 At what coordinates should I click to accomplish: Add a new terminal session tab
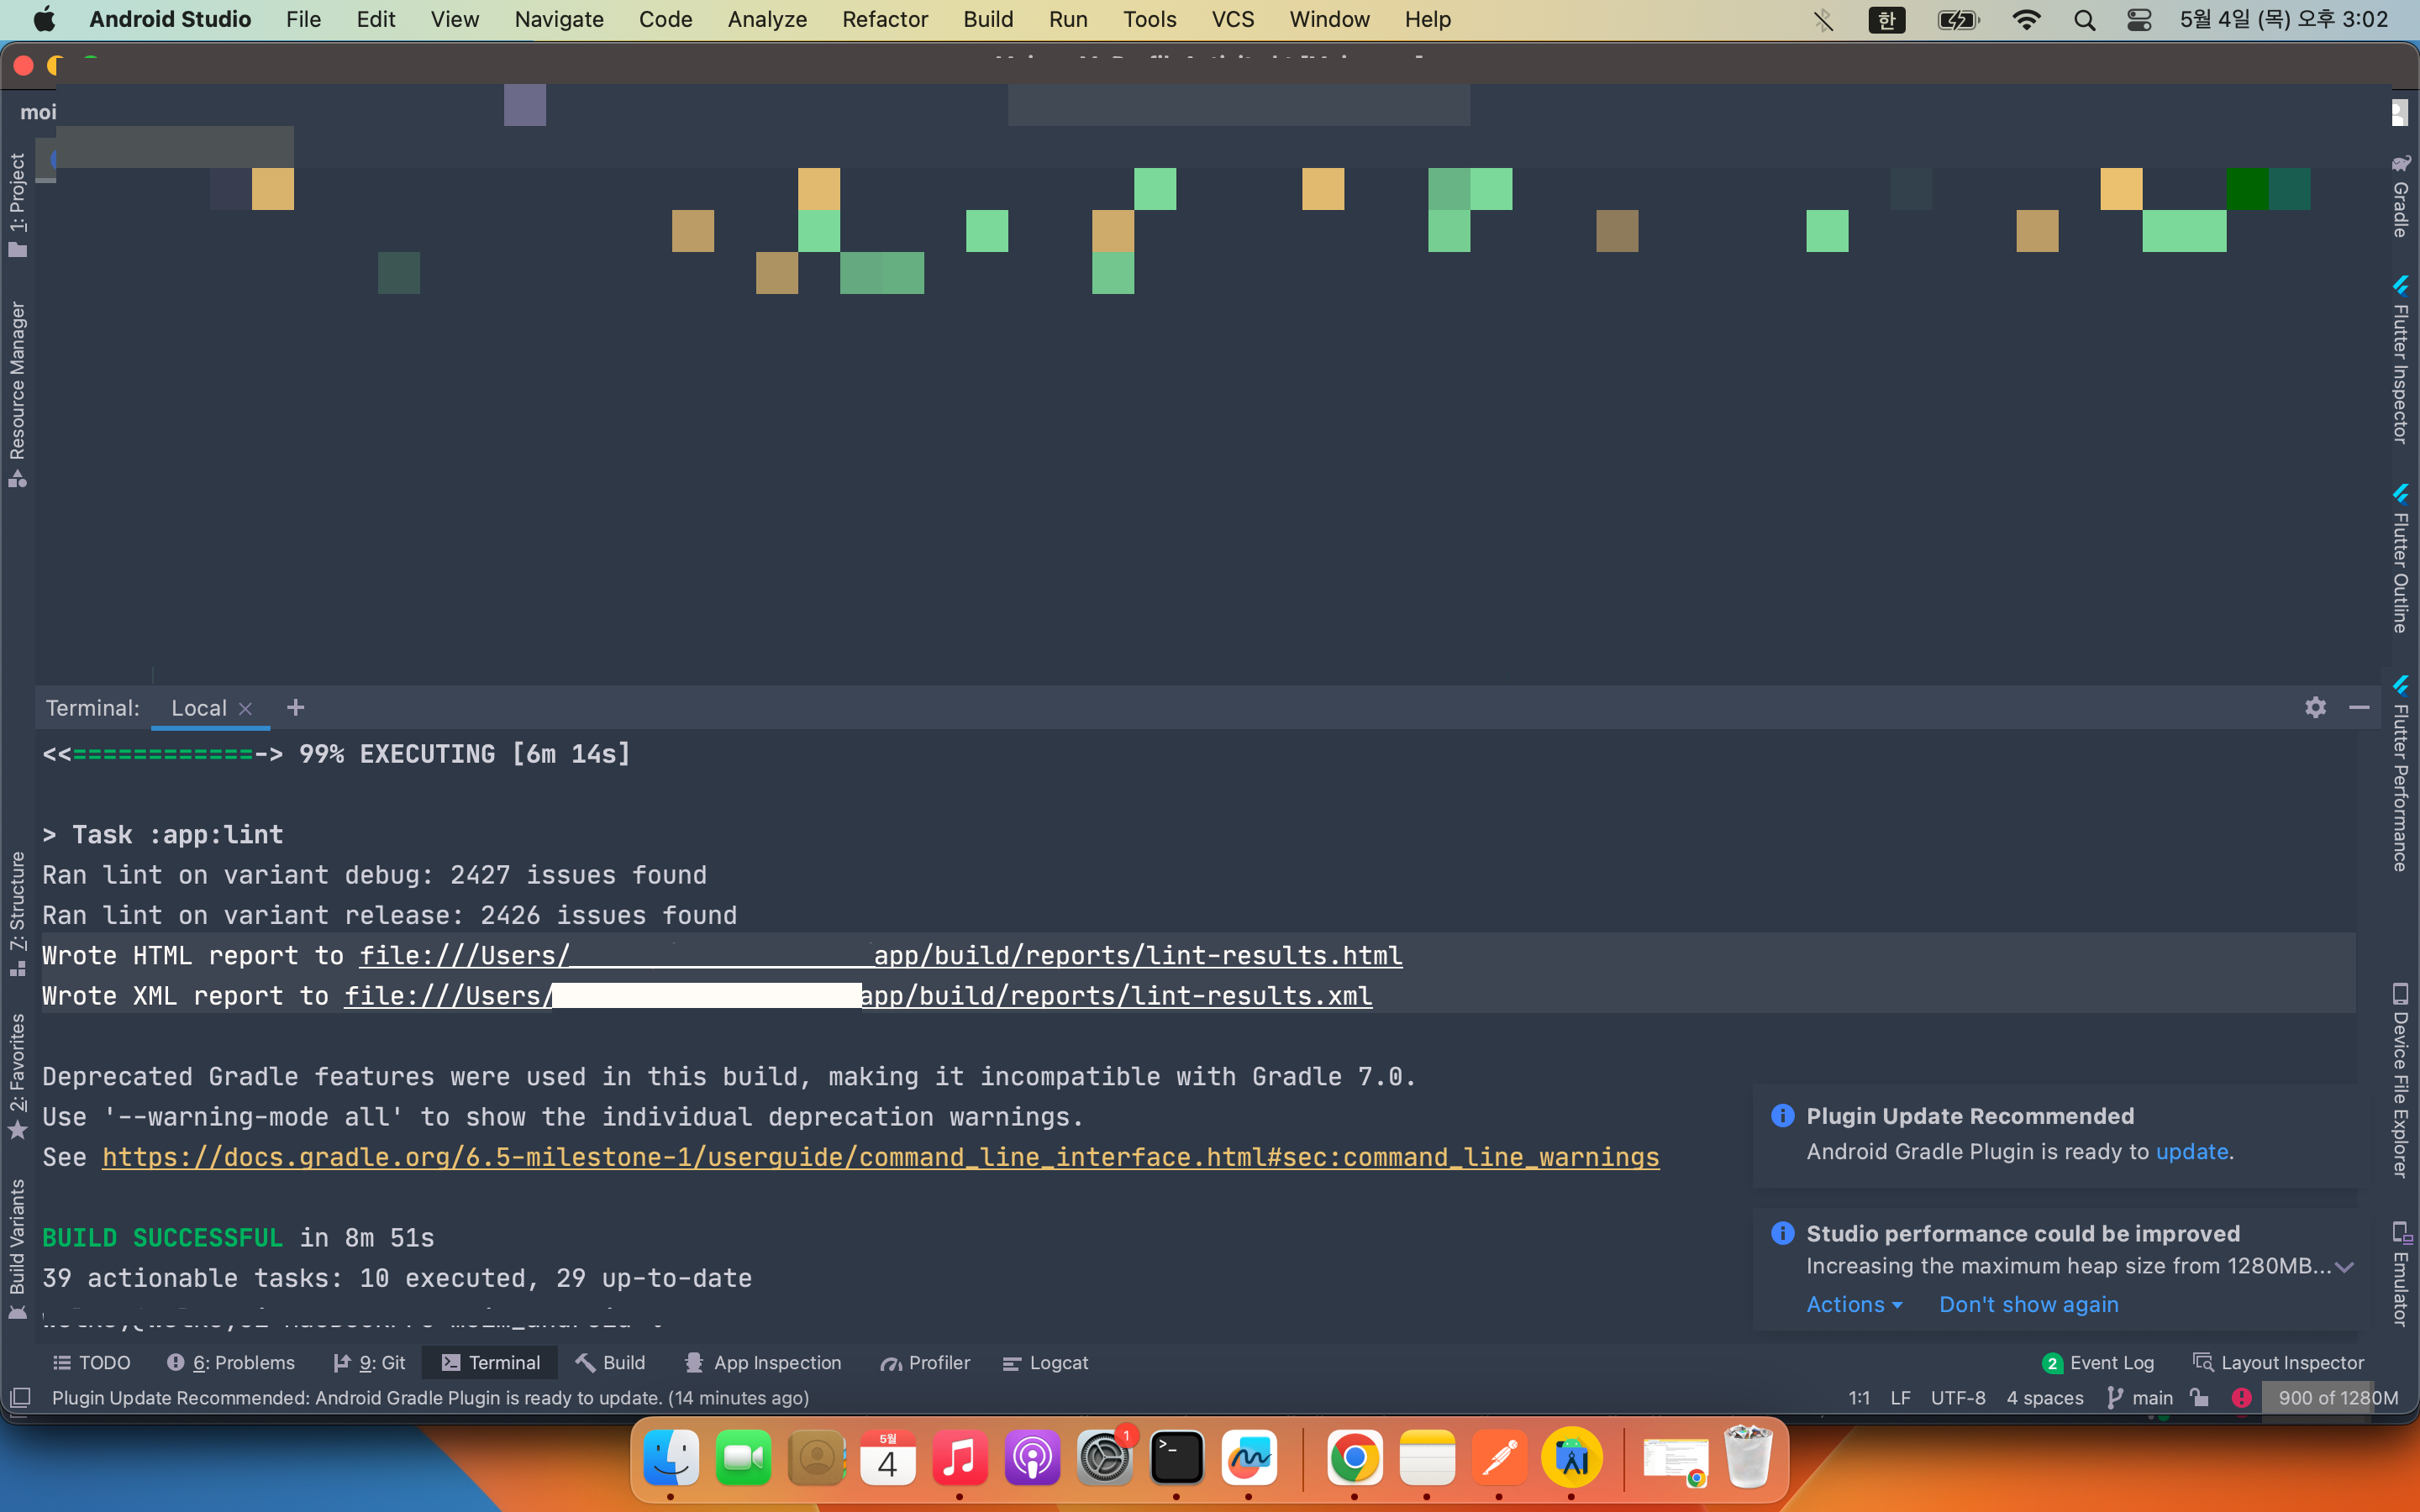(295, 708)
